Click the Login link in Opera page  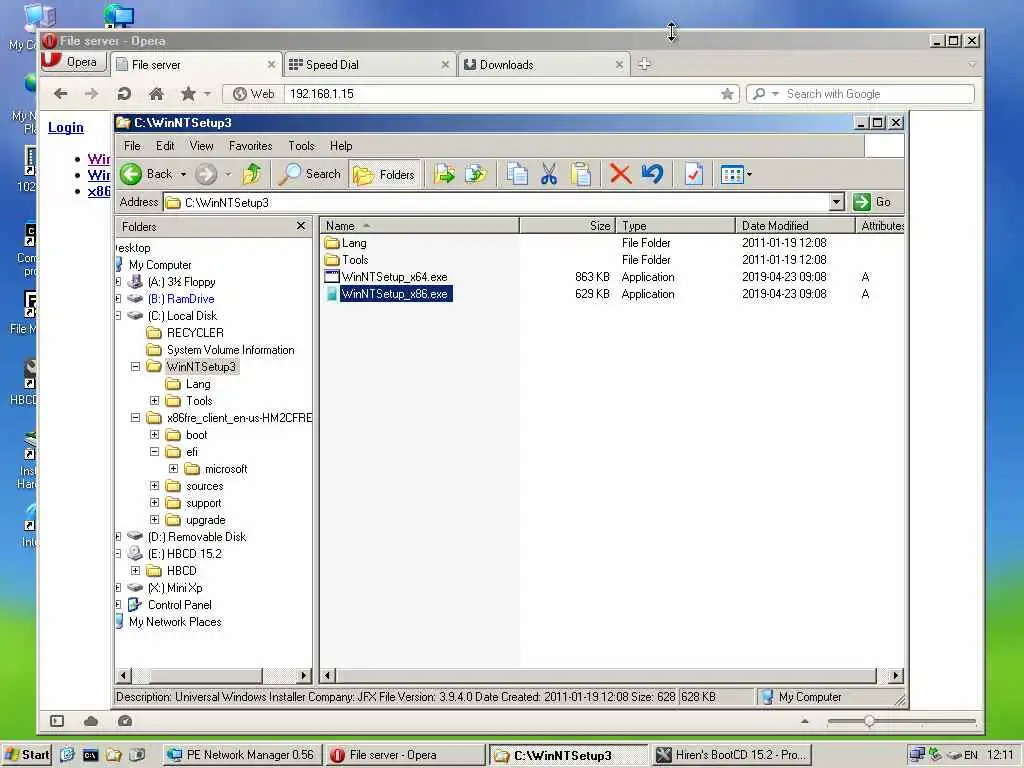click(x=65, y=127)
